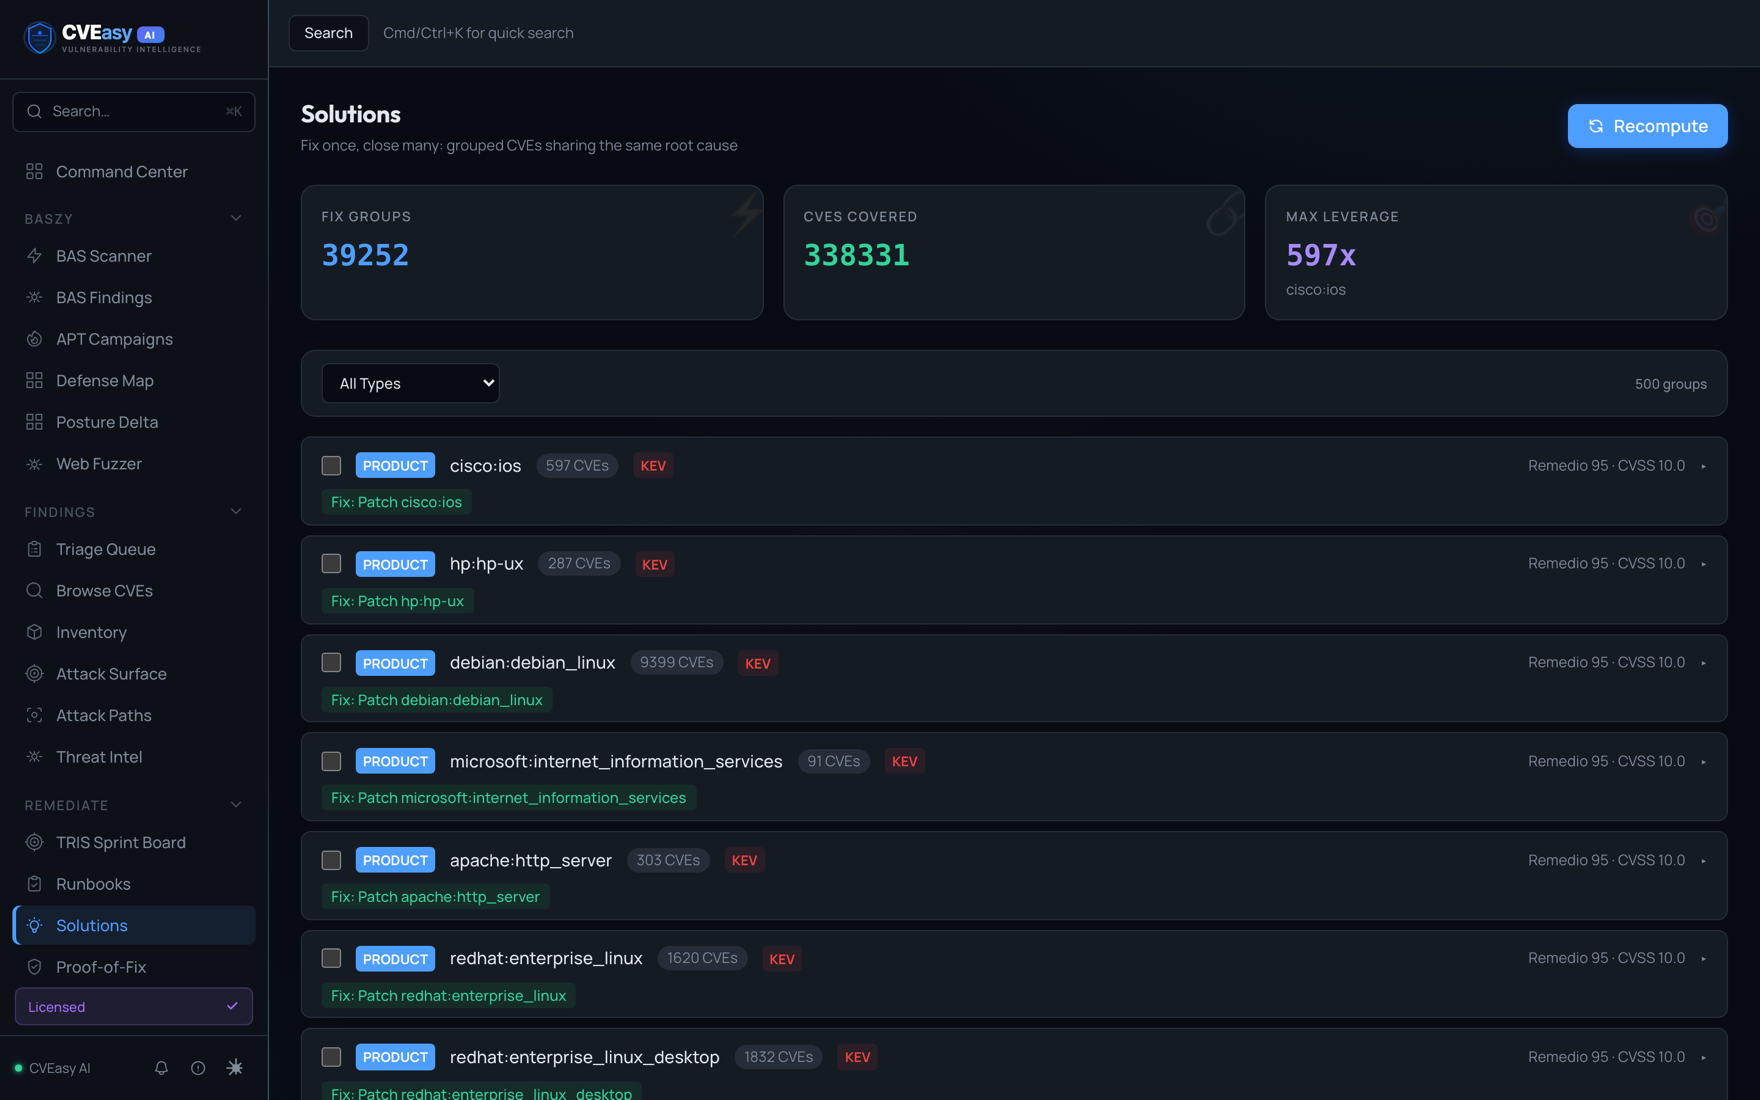Click the '500 groups' count text
1760x1100 pixels.
click(1670, 384)
